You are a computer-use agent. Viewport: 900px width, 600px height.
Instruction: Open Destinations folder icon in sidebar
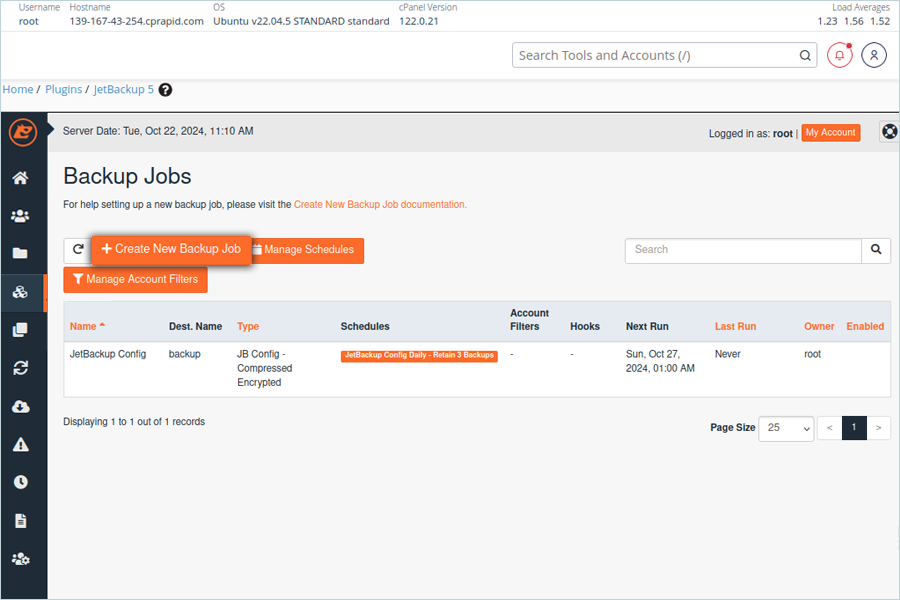21,253
